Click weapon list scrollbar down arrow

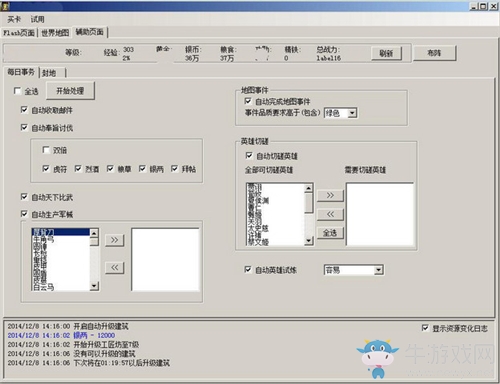pos(94,286)
